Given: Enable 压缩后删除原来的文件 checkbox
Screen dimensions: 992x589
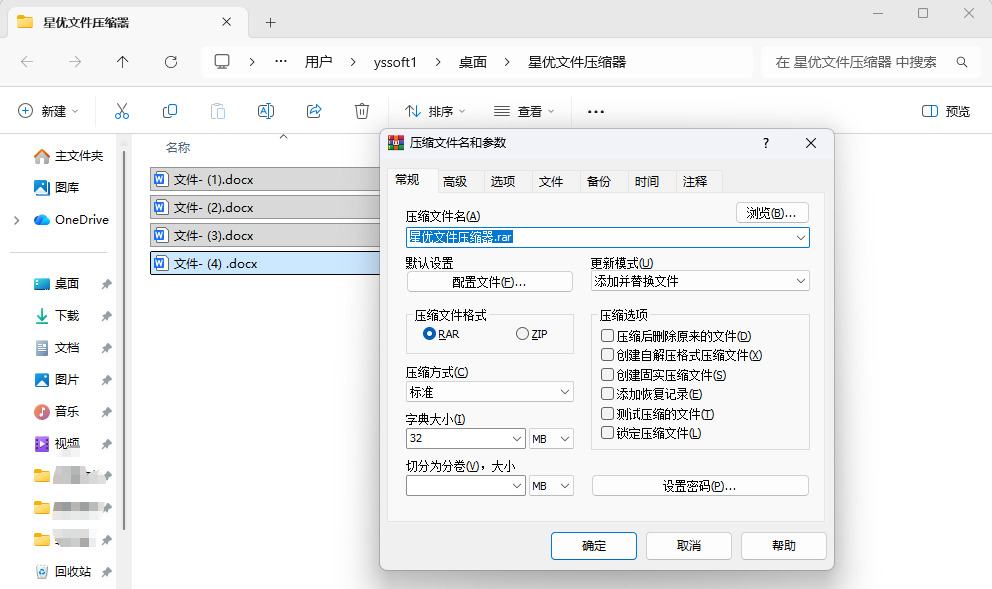Looking at the screenshot, I should point(607,335).
